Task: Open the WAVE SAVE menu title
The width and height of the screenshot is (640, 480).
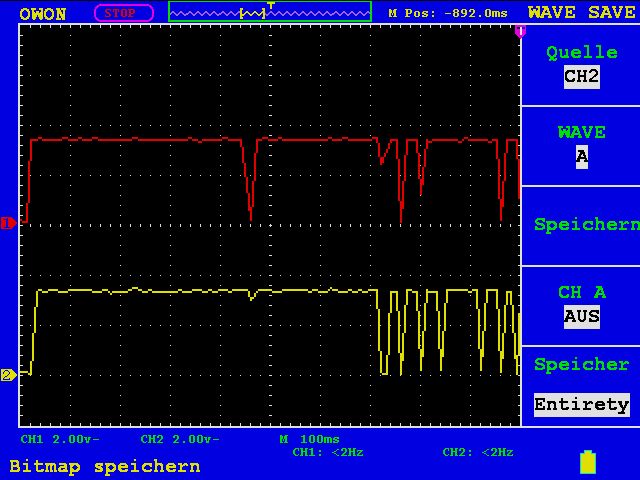Action: coord(582,12)
